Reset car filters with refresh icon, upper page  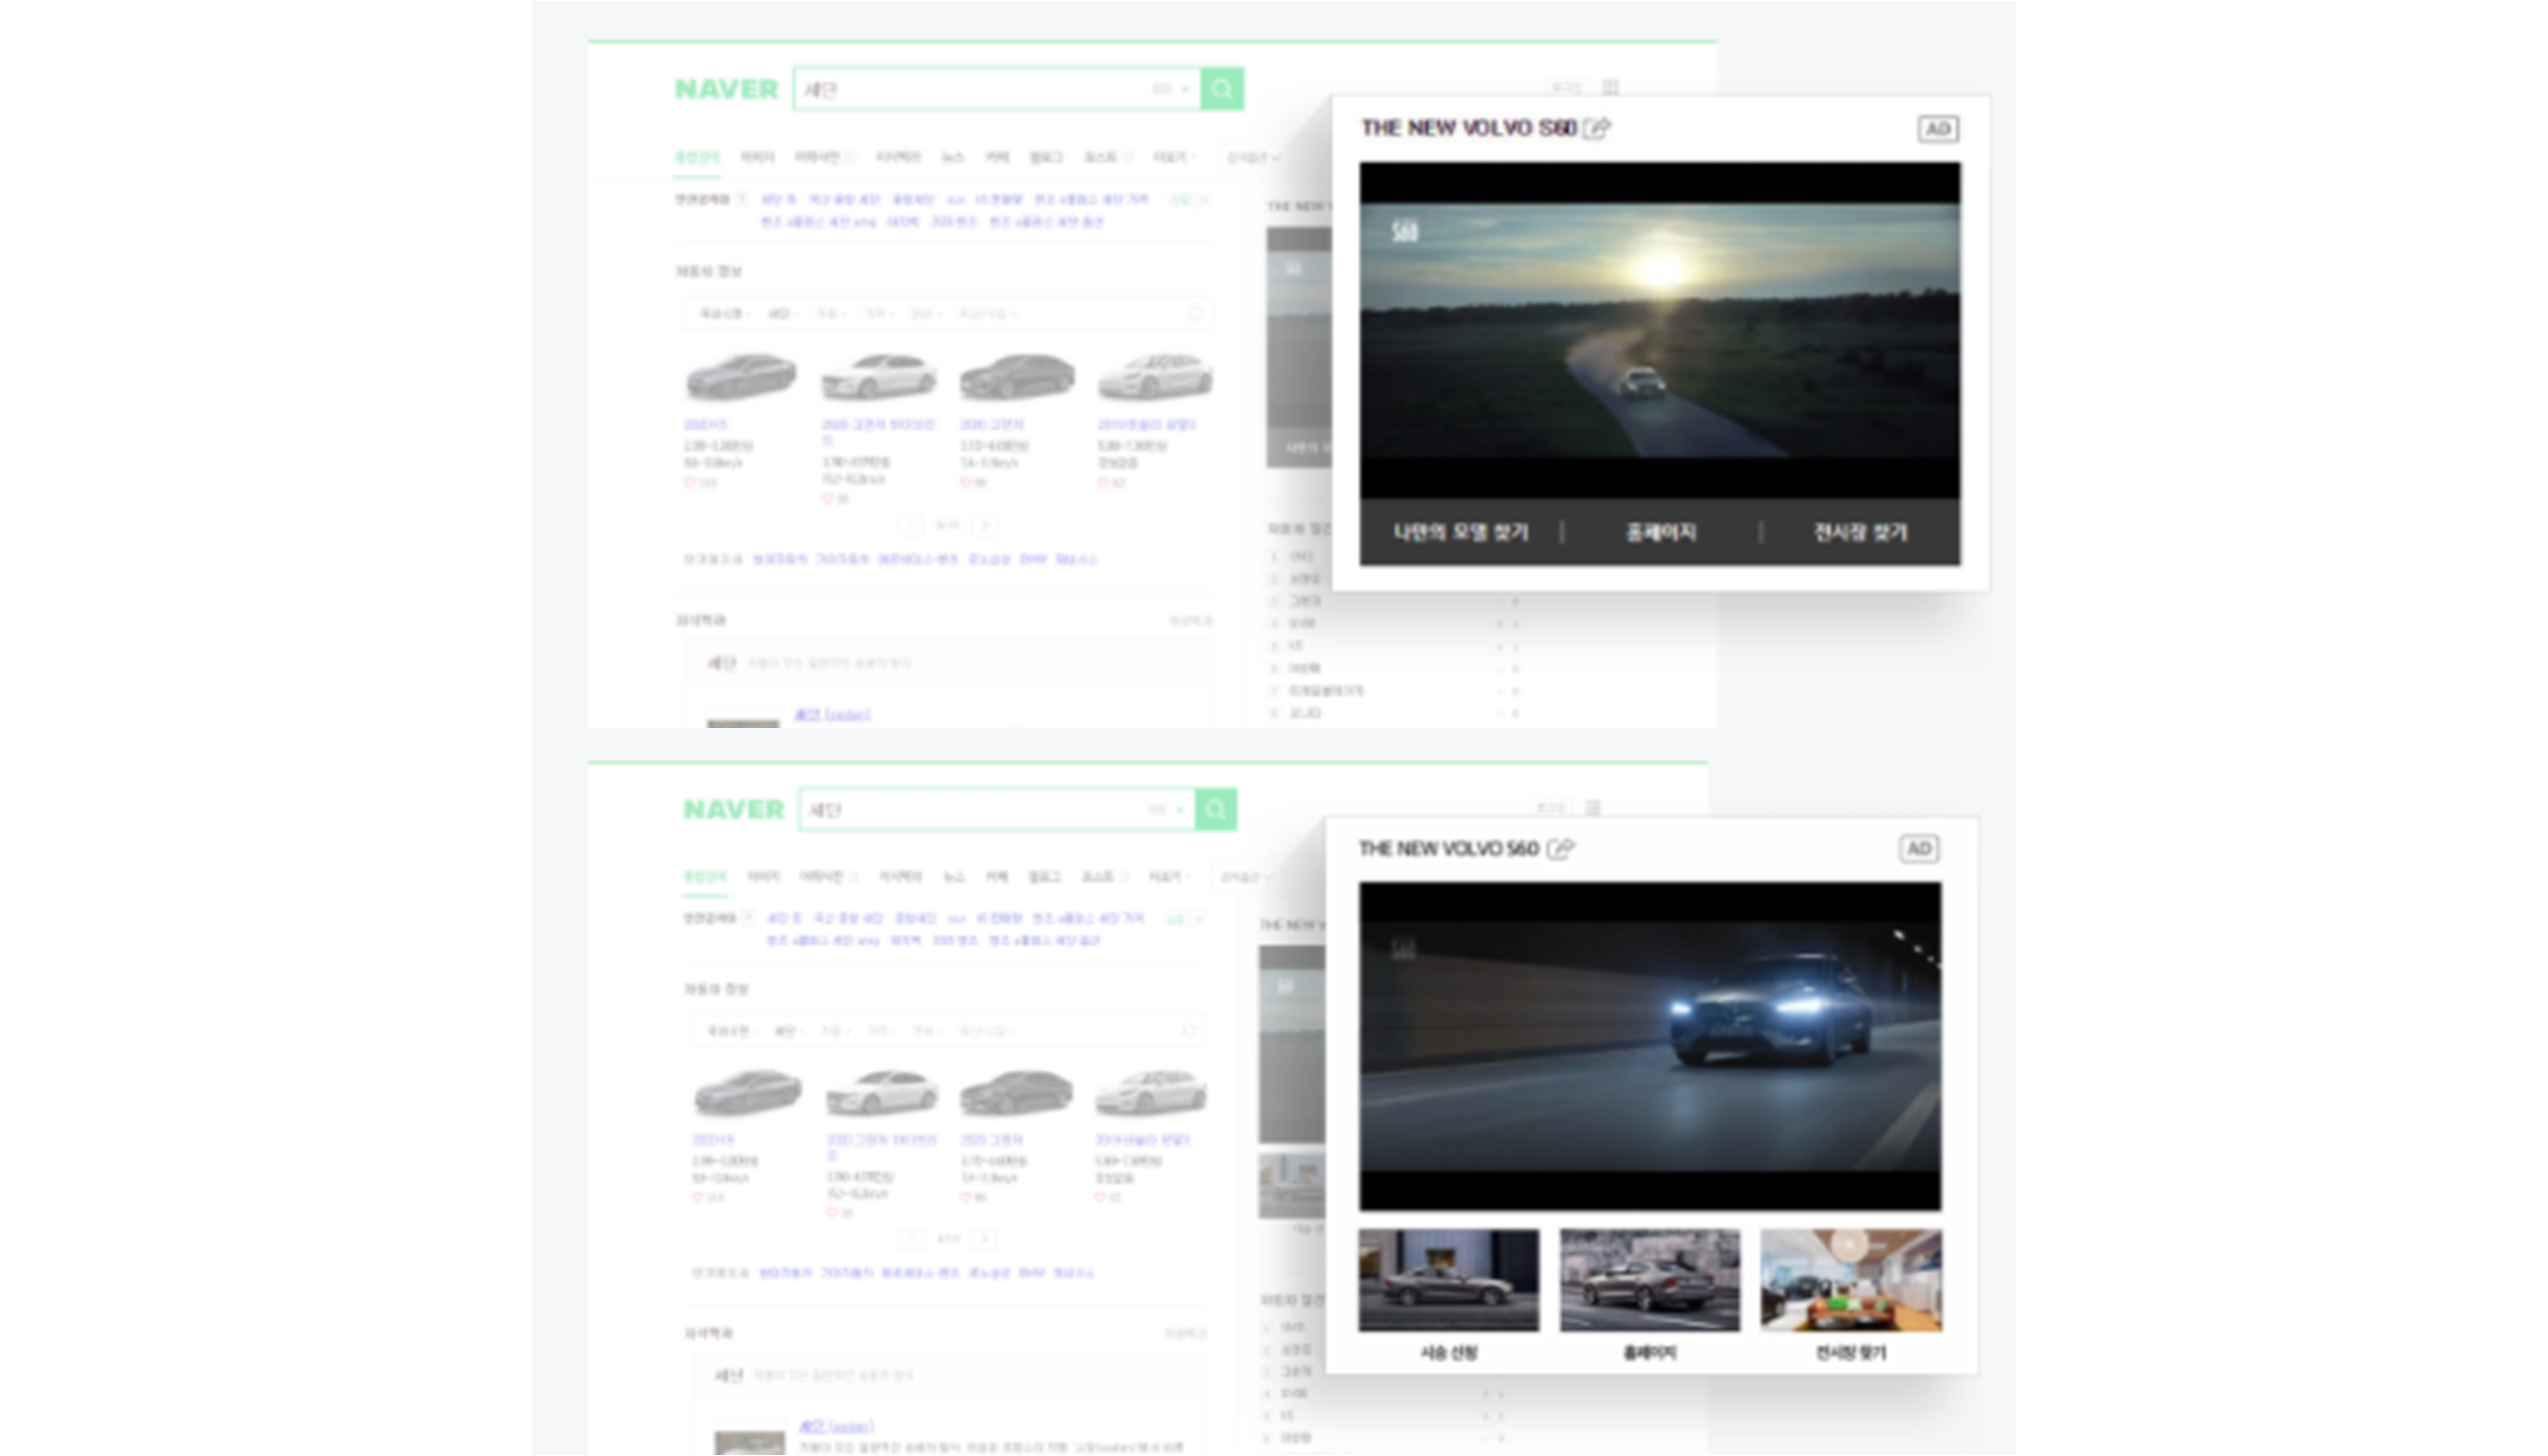[x=1195, y=314]
